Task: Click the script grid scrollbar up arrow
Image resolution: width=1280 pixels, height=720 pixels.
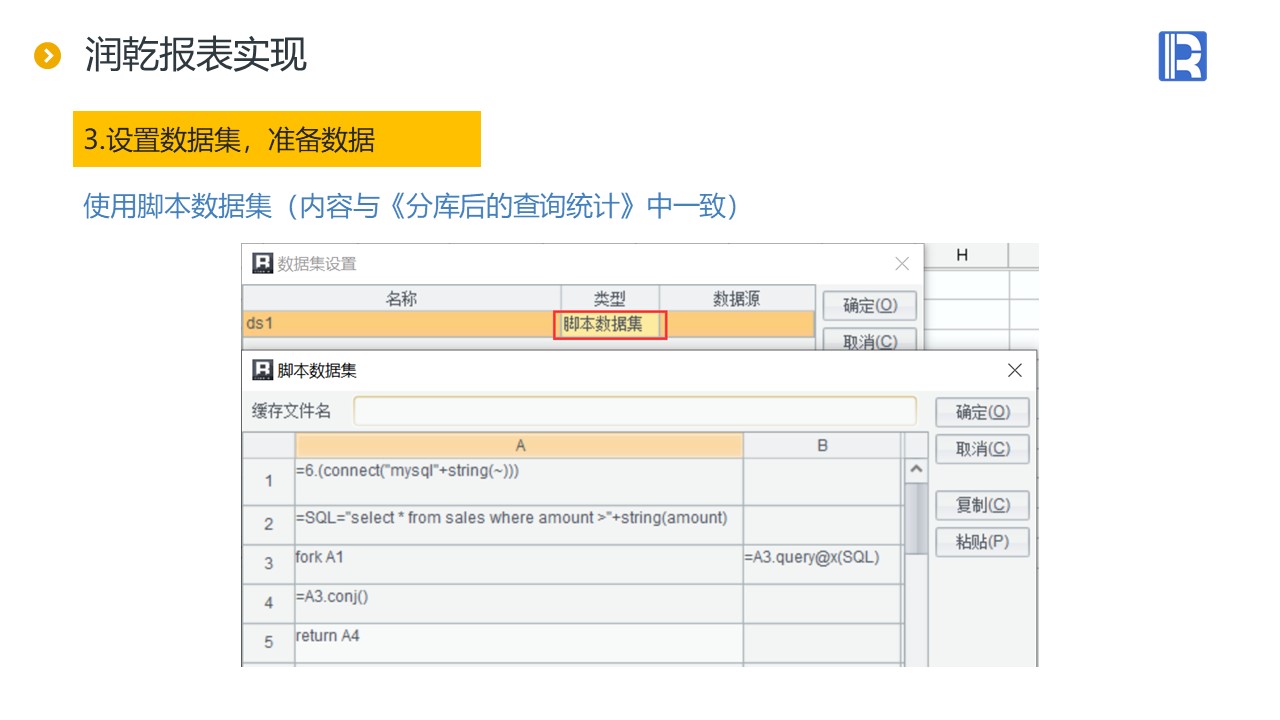Action: click(x=915, y=469)
